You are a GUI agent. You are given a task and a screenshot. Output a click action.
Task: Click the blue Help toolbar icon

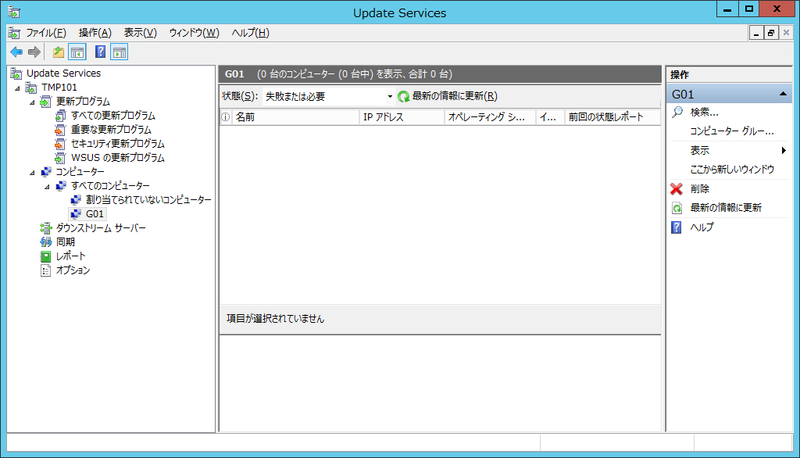(100, 52)
